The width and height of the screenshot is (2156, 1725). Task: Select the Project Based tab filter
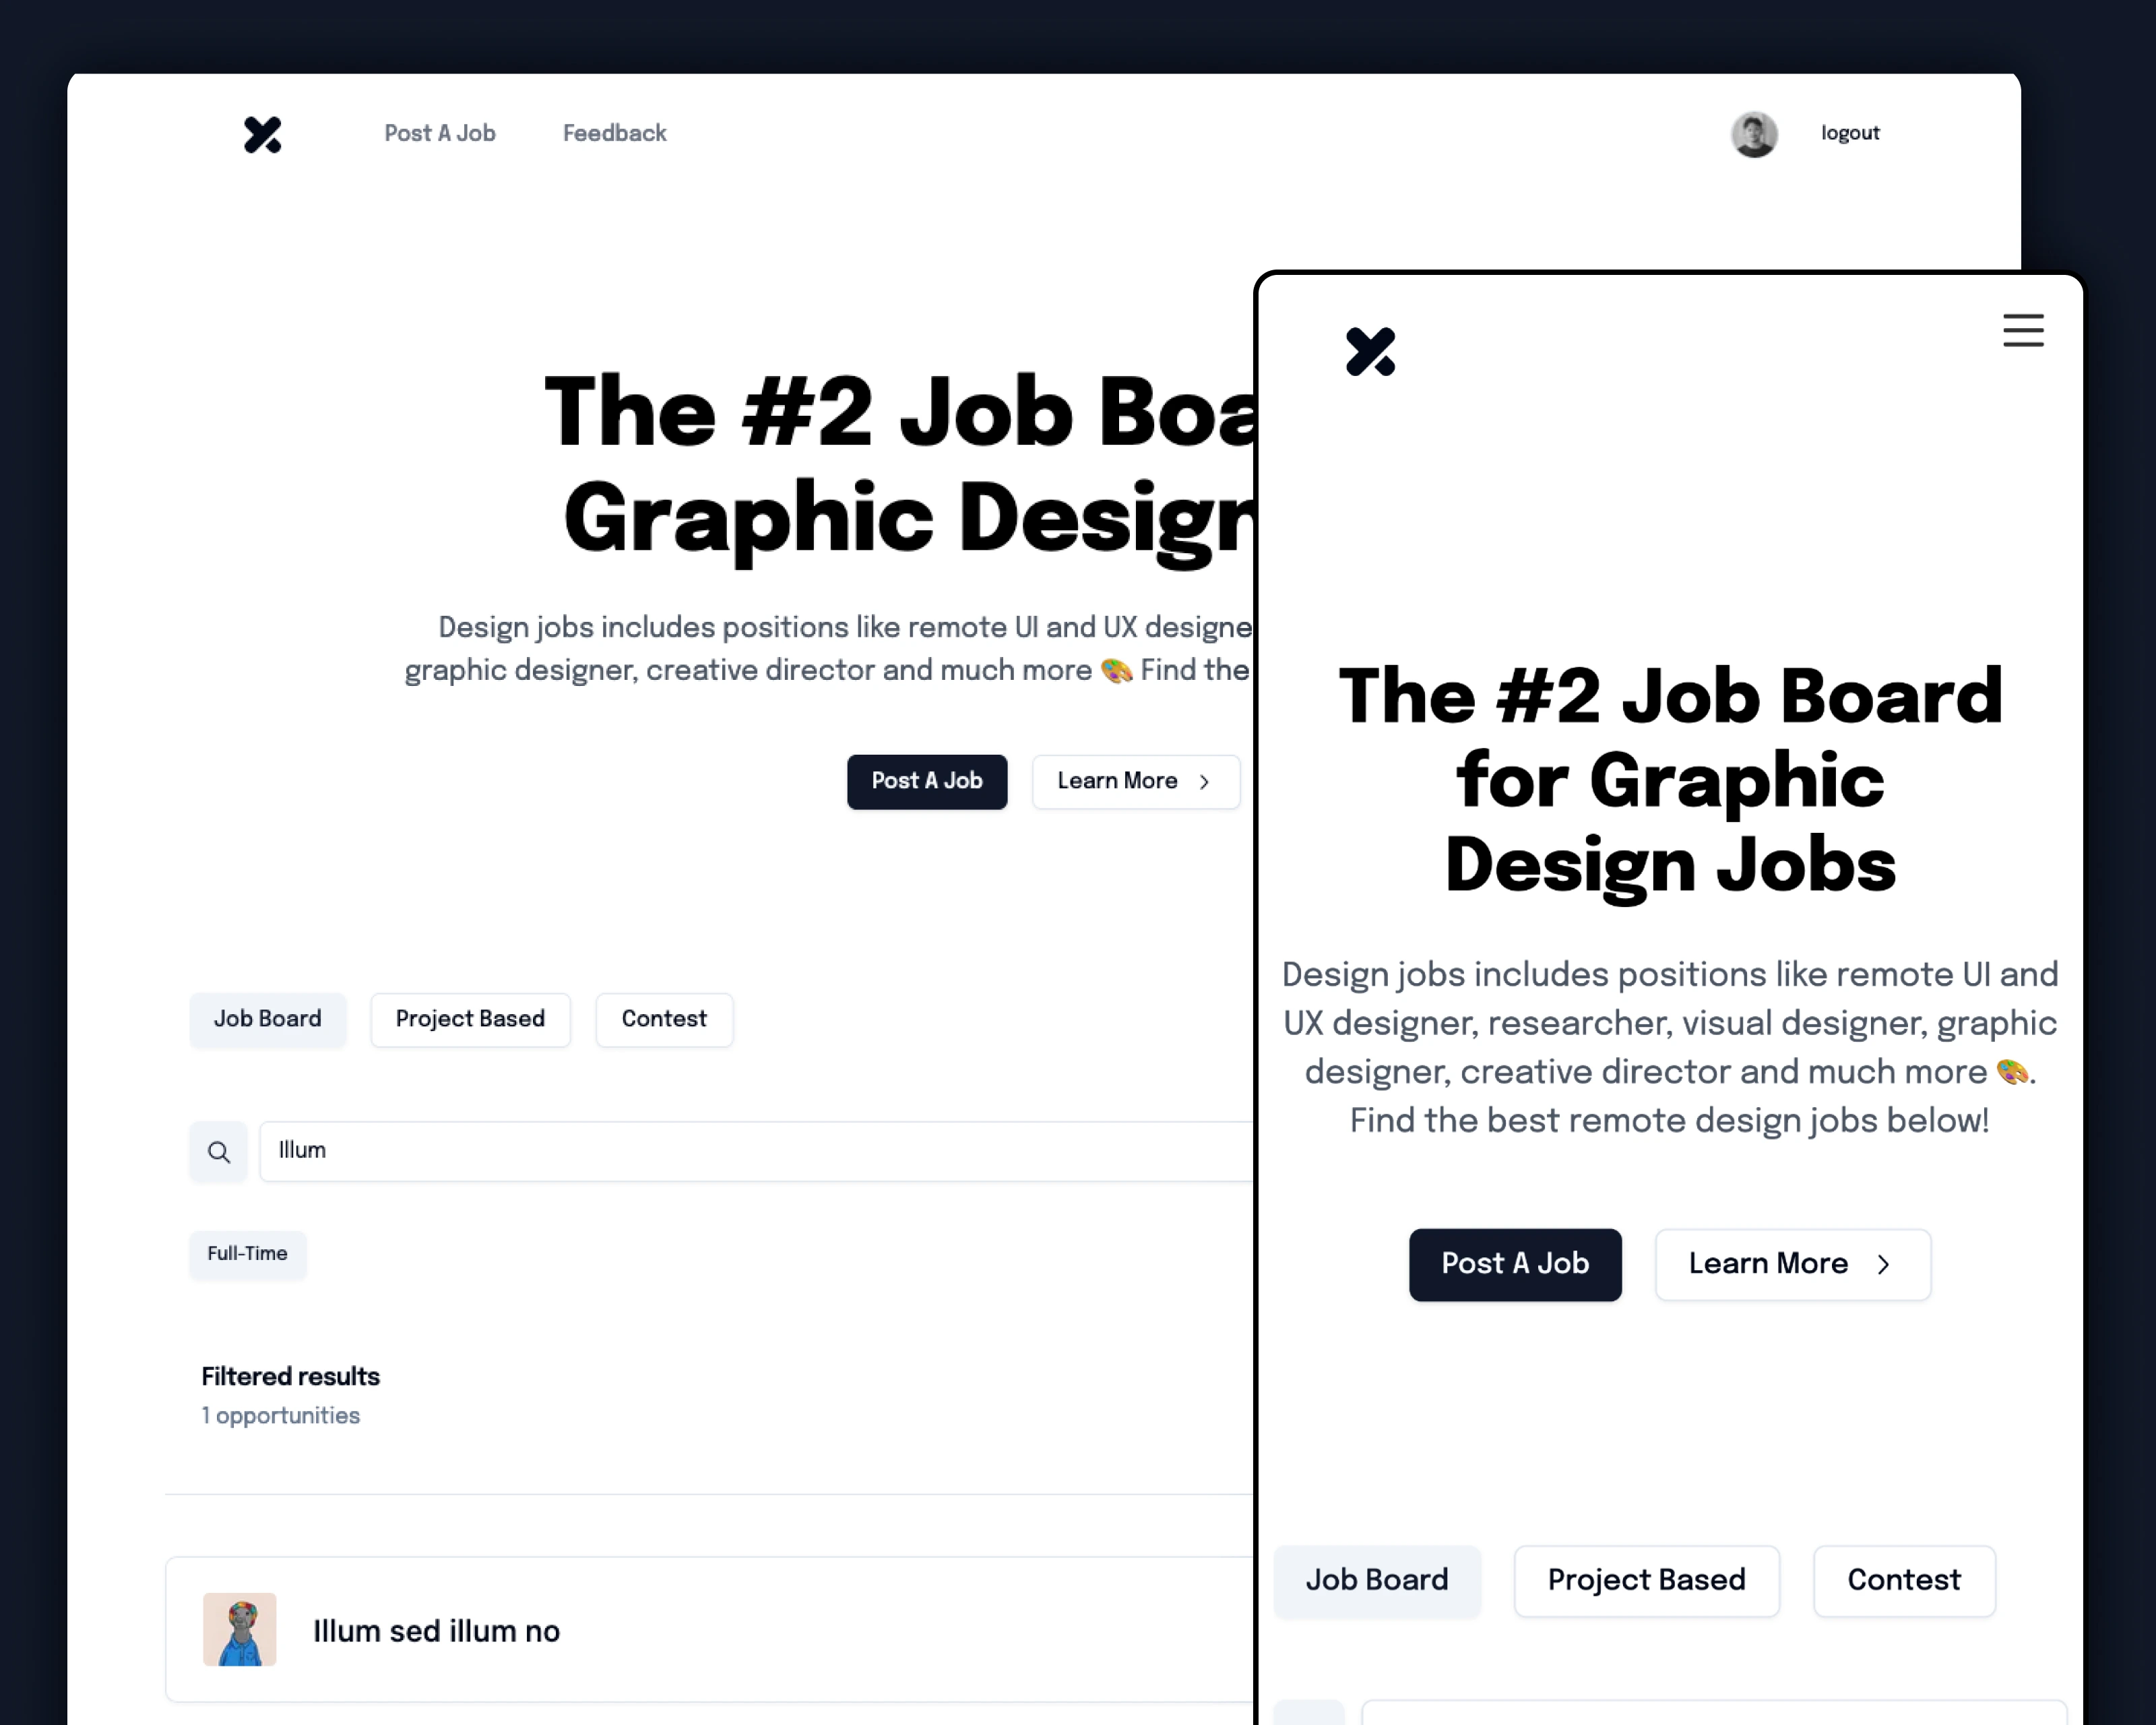pos(470,1019)
